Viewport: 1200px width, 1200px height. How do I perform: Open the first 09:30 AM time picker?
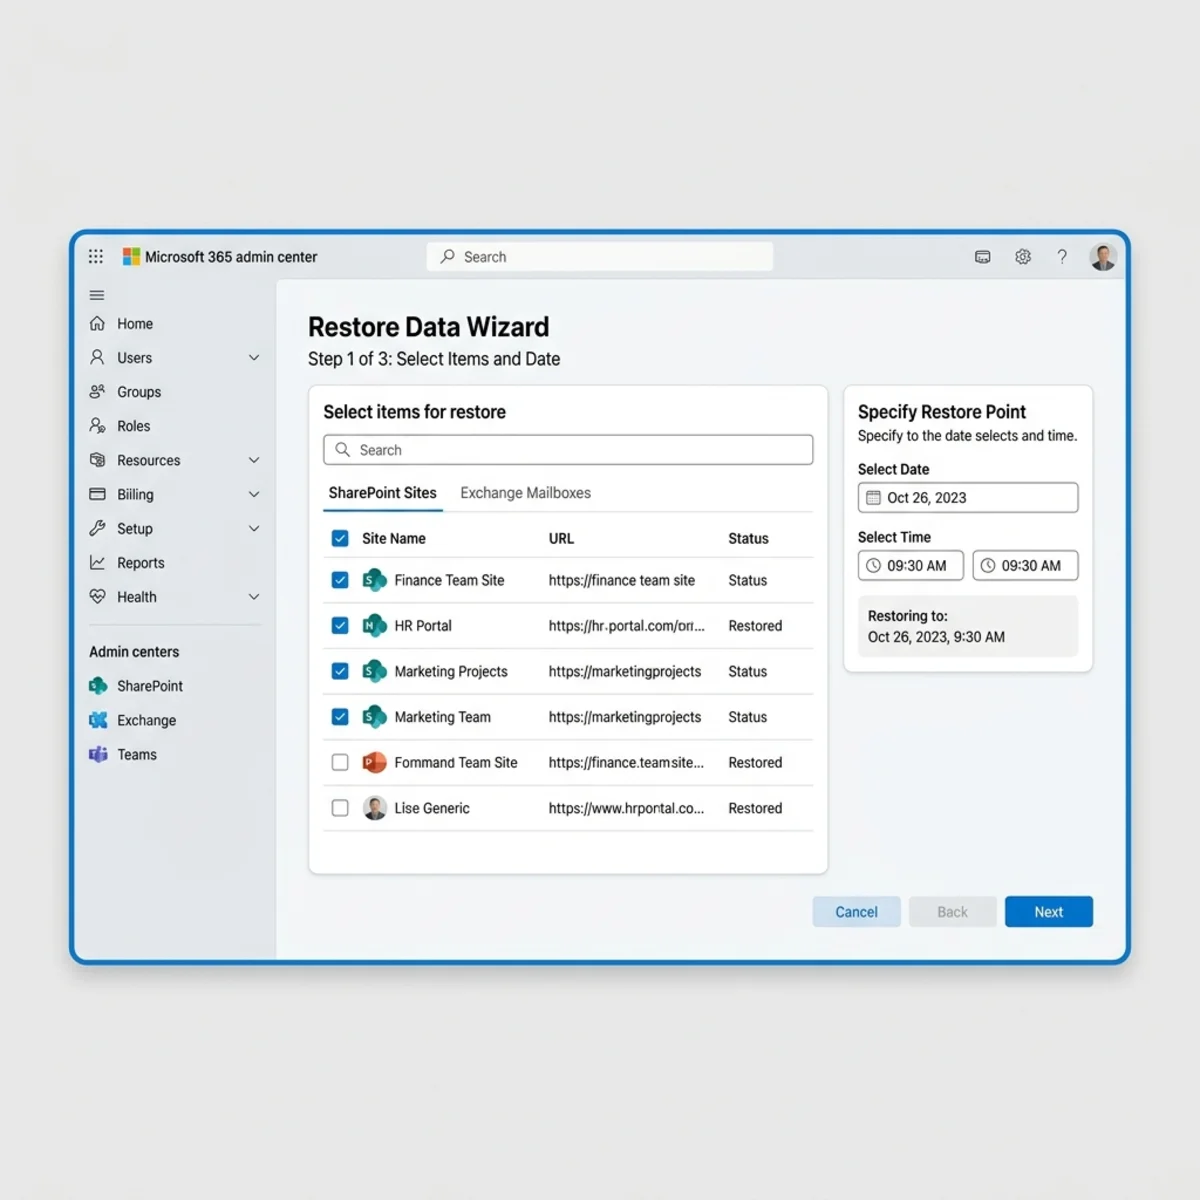[911, 565]
